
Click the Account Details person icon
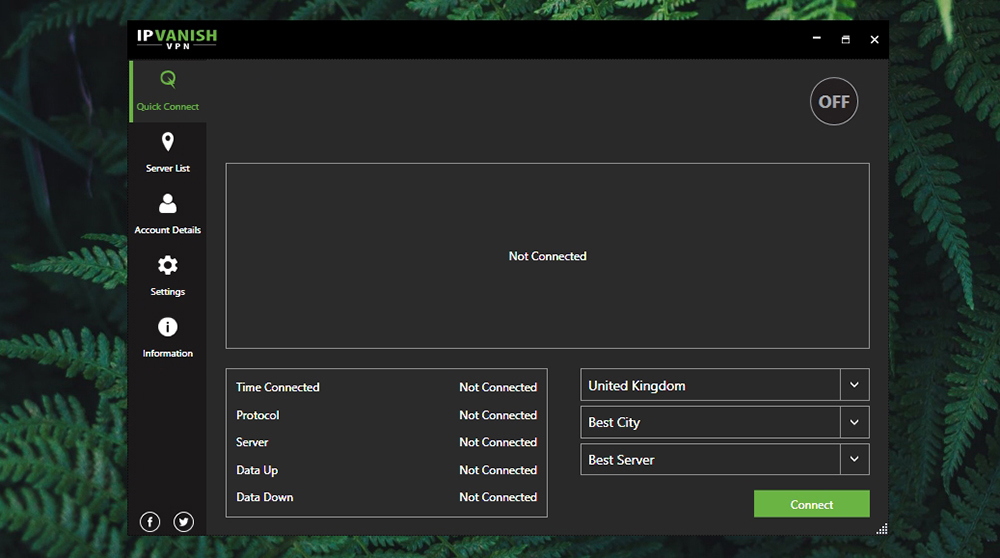168,203
